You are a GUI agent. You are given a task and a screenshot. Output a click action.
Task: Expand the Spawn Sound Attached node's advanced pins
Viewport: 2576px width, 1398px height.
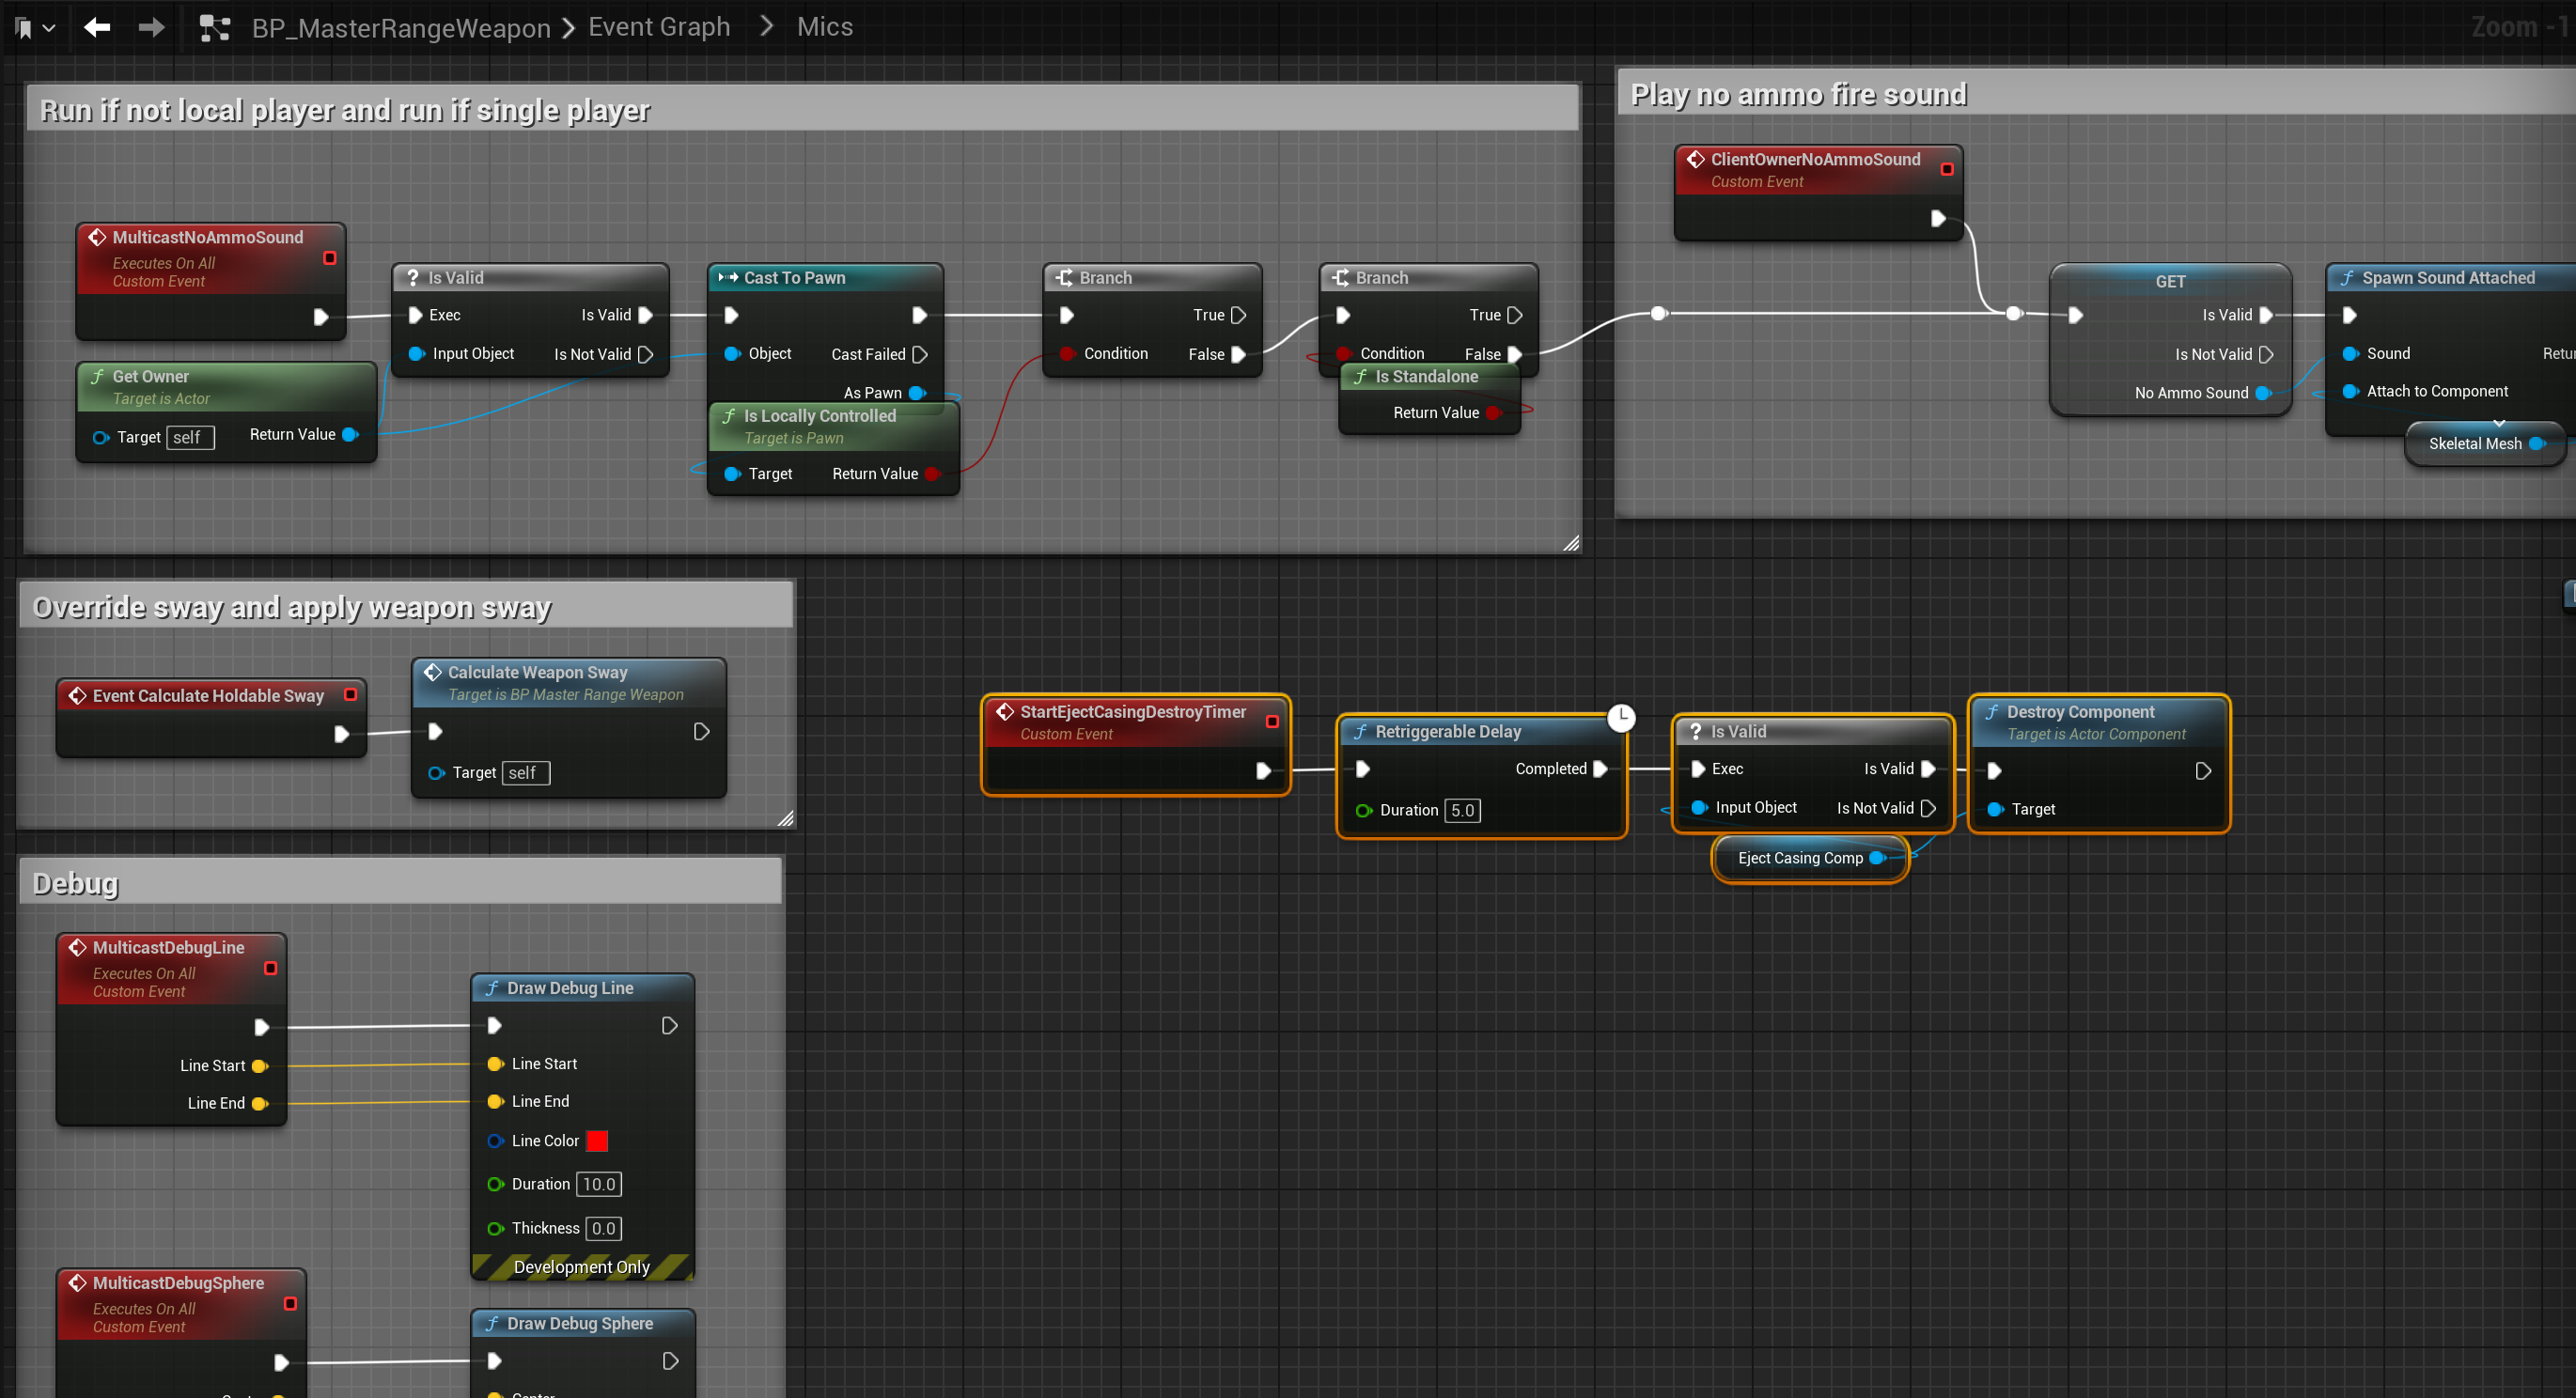pyautogui.click(x=2499, y=423)
